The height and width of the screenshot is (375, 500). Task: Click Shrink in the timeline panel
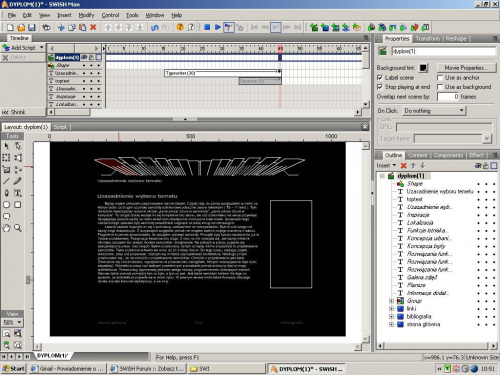pyautogui.click(x=14, y=112)
